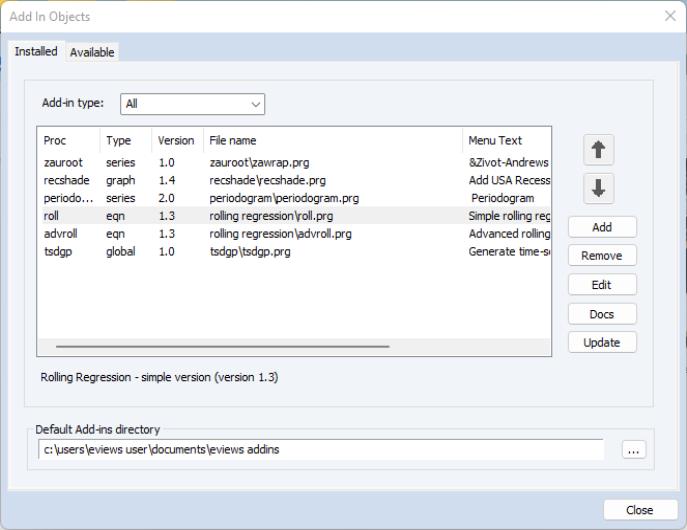Click the Edit button
This screenshot has height=530, width=687.
pos(602,285)
